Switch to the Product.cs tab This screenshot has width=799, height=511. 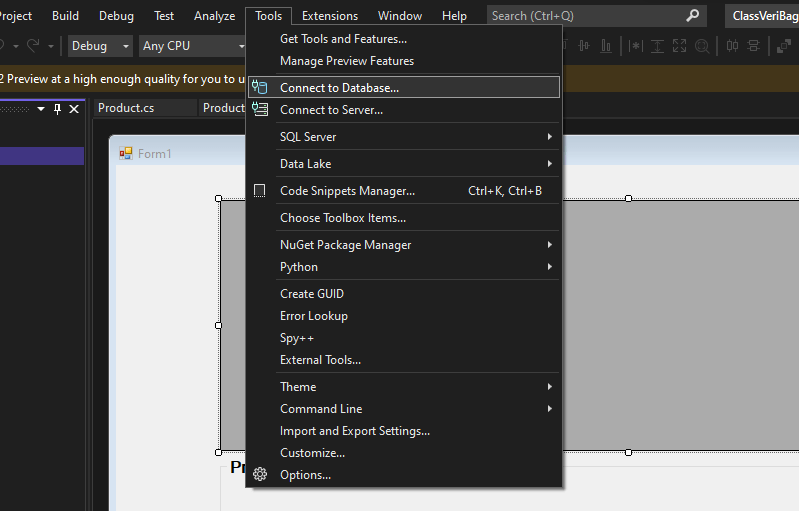(x=145, y=108)
